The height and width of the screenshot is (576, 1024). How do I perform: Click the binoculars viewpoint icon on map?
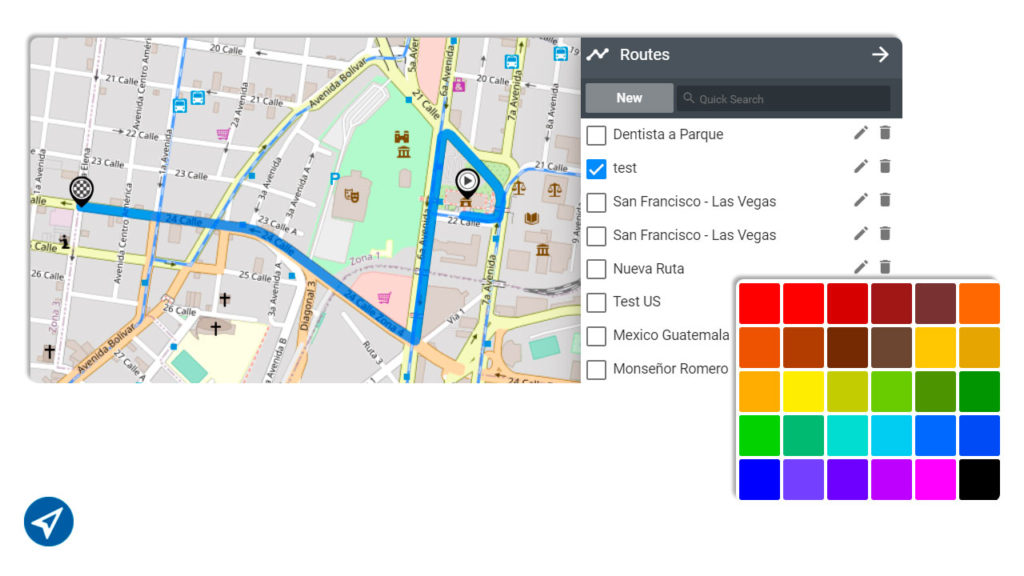pyautogui.click(x=402, y=136)
